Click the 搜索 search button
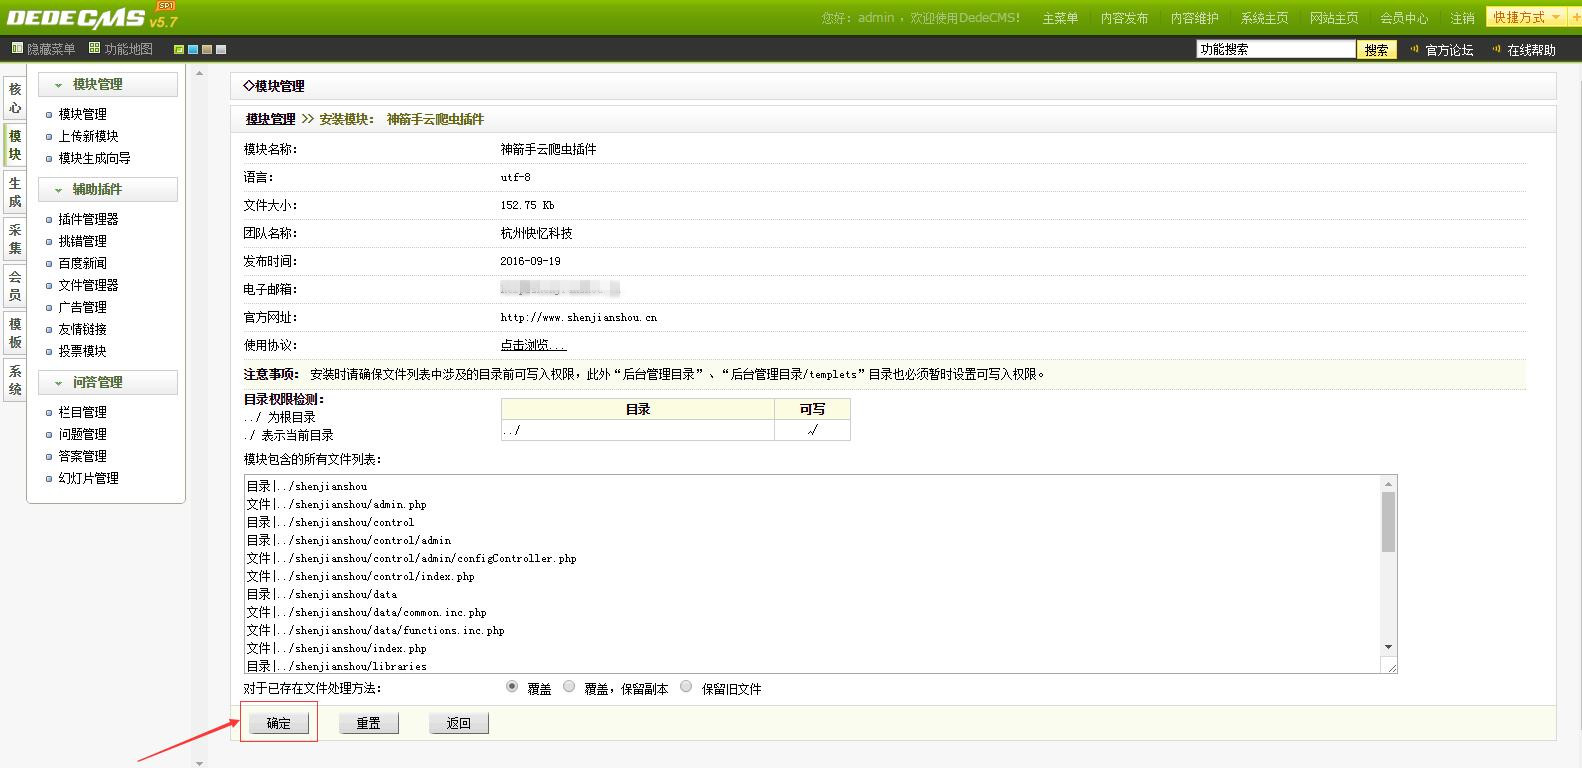 tap(1377, 49)
